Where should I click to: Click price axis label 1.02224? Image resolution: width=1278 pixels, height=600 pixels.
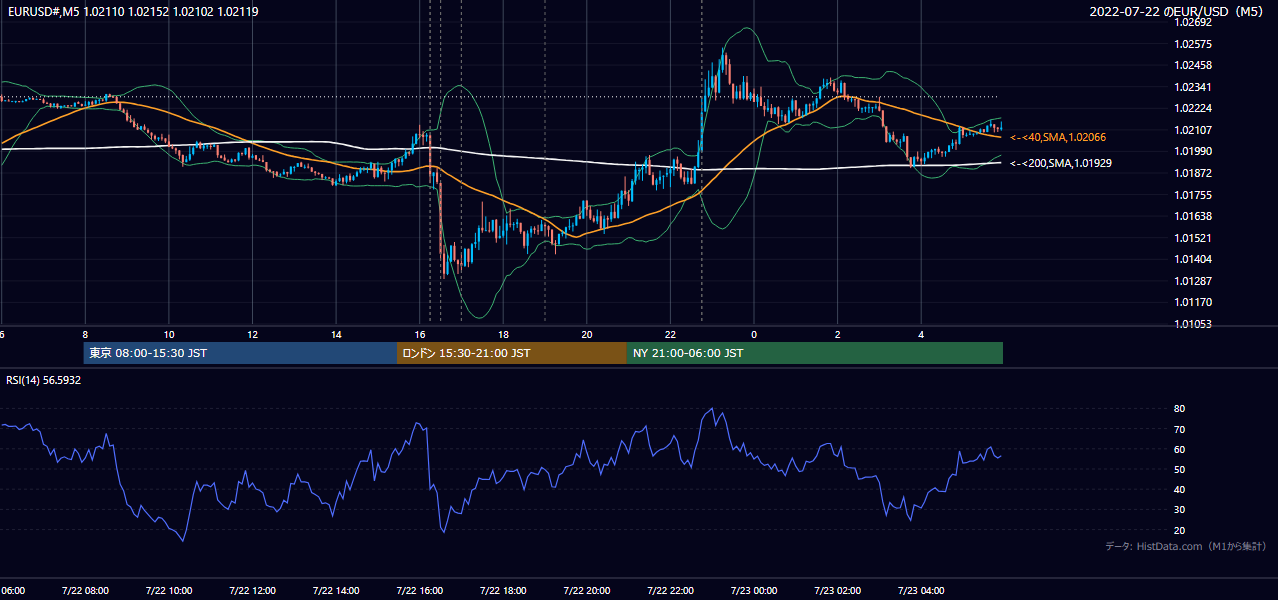[1192, 109]
